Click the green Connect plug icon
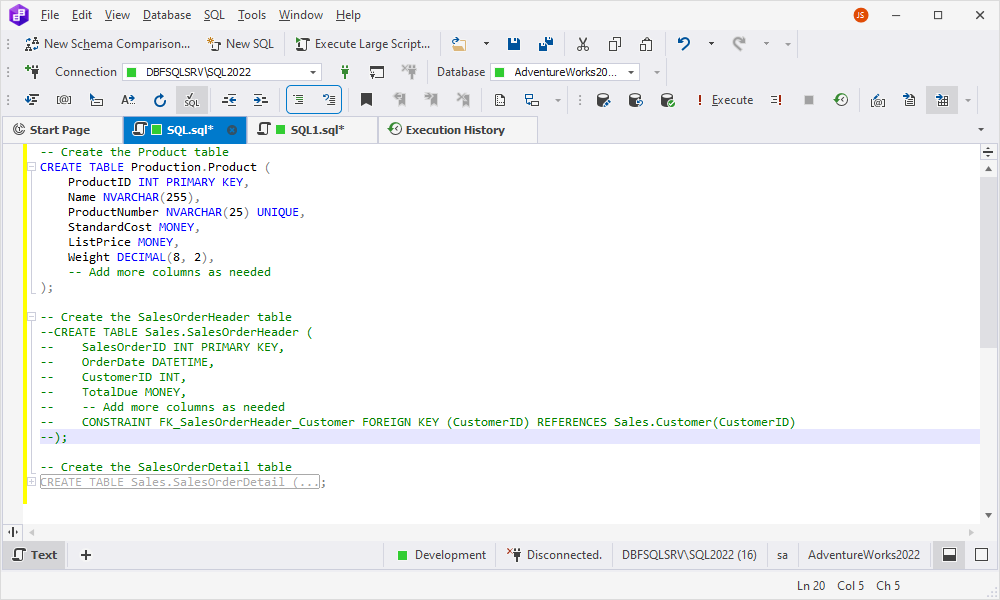 pyautogui.click(x=345, y=72)
